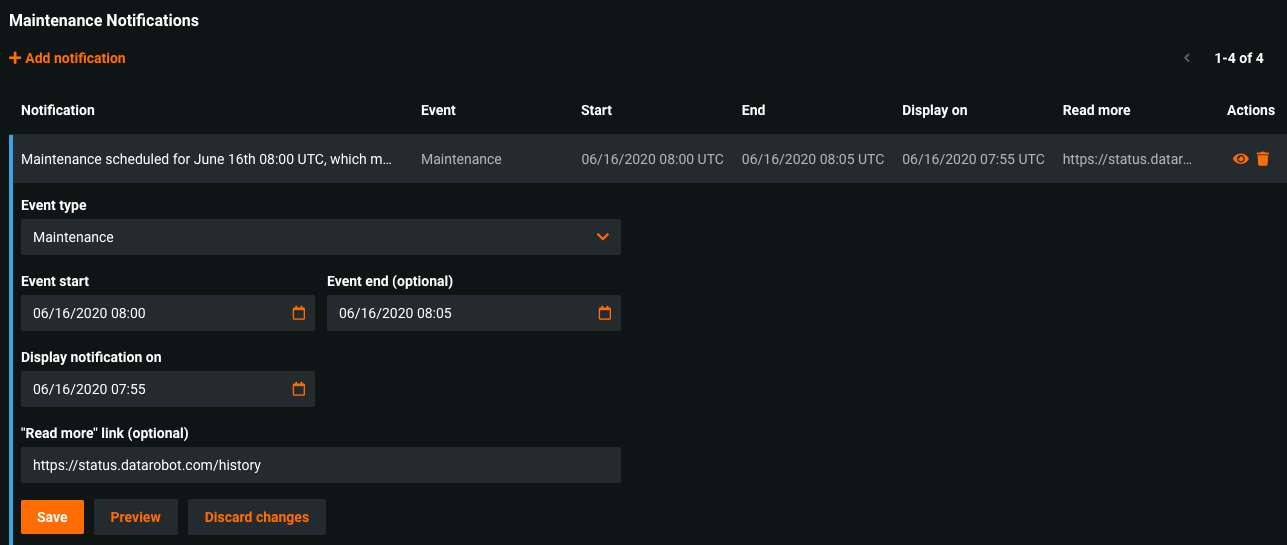Go to the previous page of notifications
1287x545 pixels.
point(1187,58)
